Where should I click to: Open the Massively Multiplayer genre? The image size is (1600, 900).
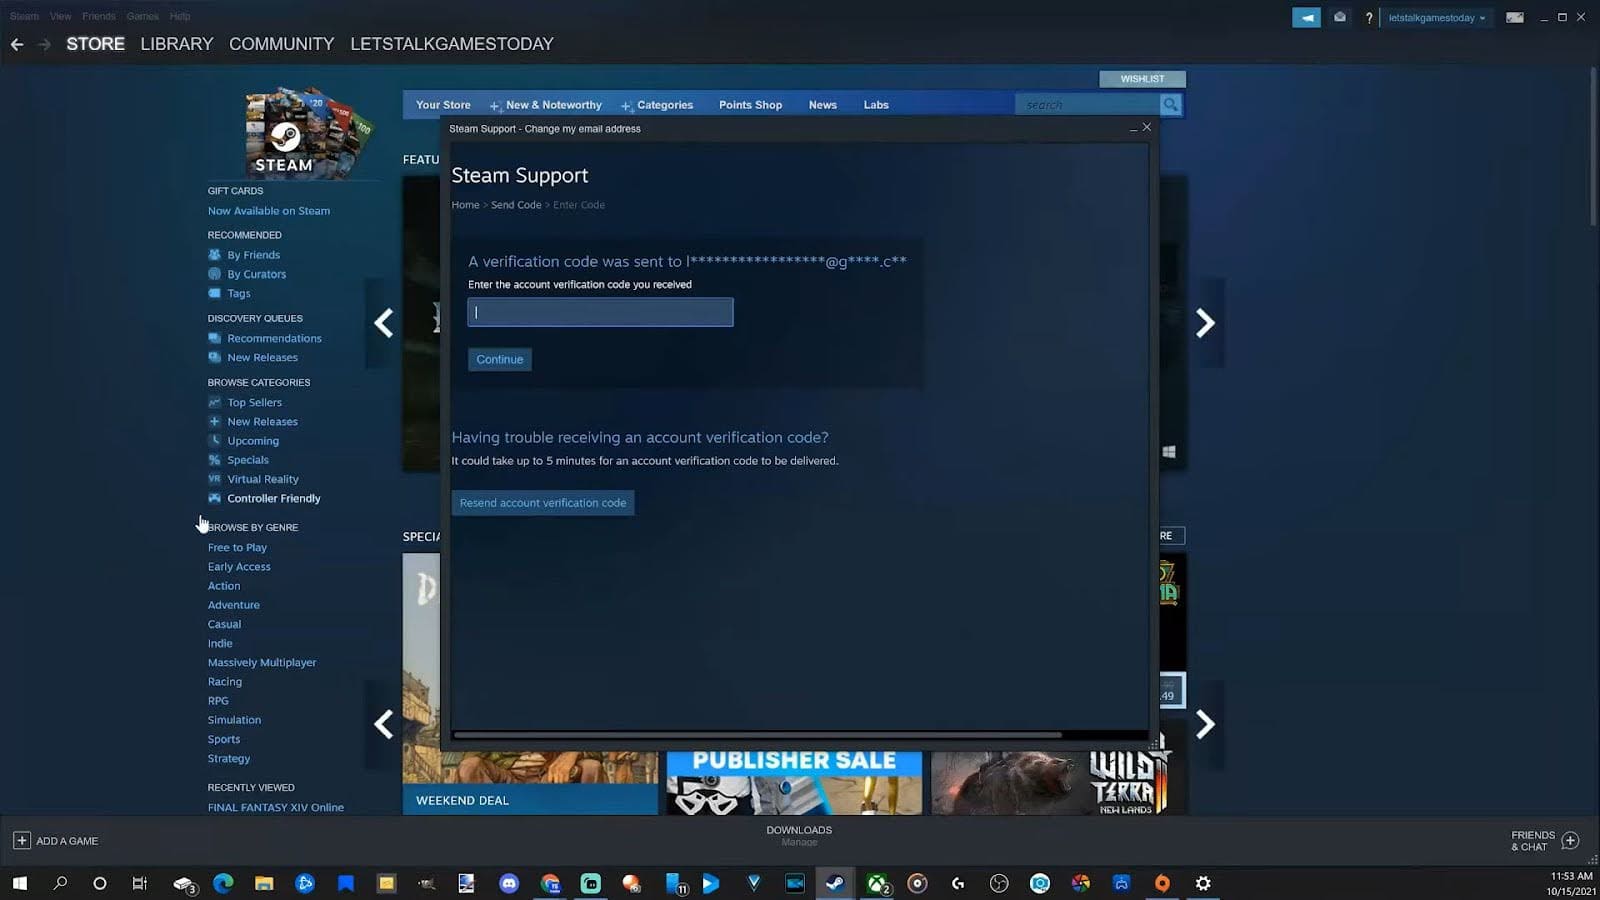tap(262, 663)
